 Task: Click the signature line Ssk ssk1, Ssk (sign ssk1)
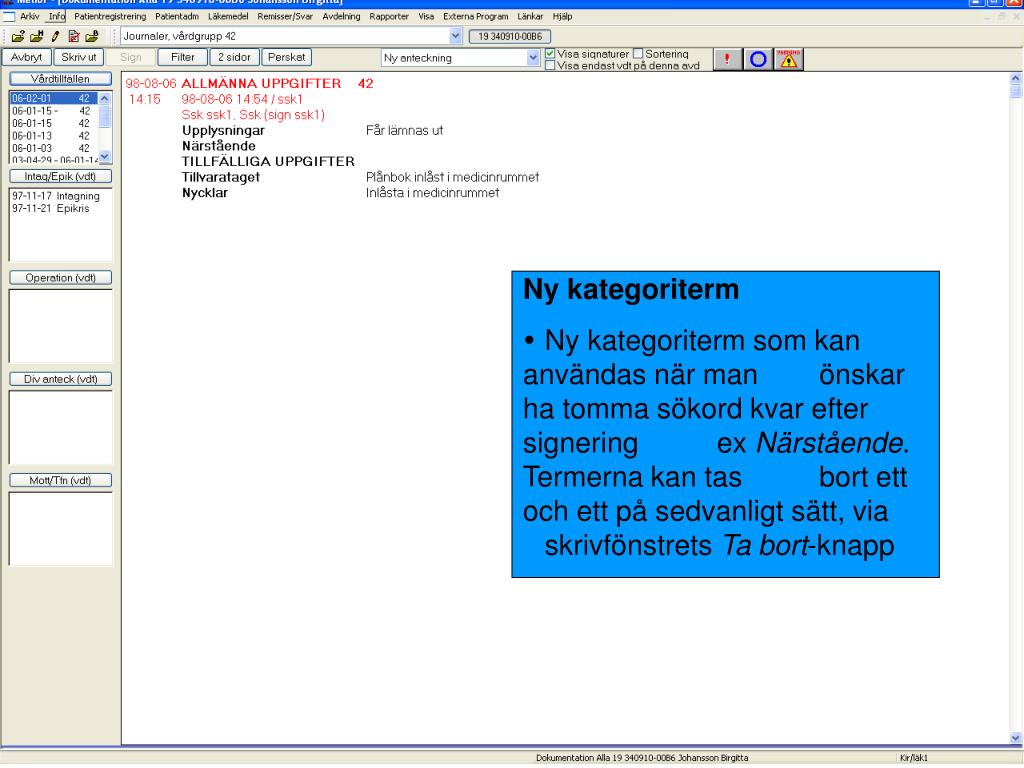point(253,115)
